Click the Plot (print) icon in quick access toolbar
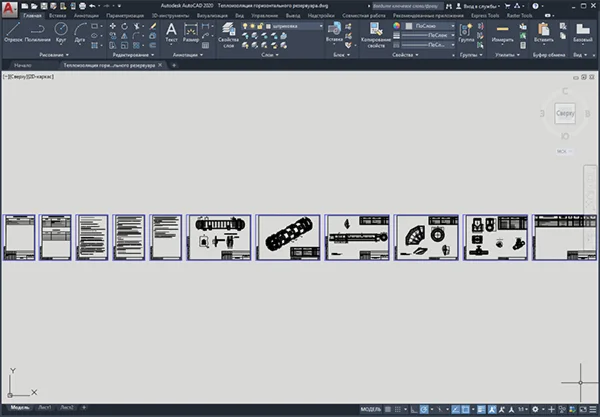Screen dimensions: 600x417 (82, 6)
